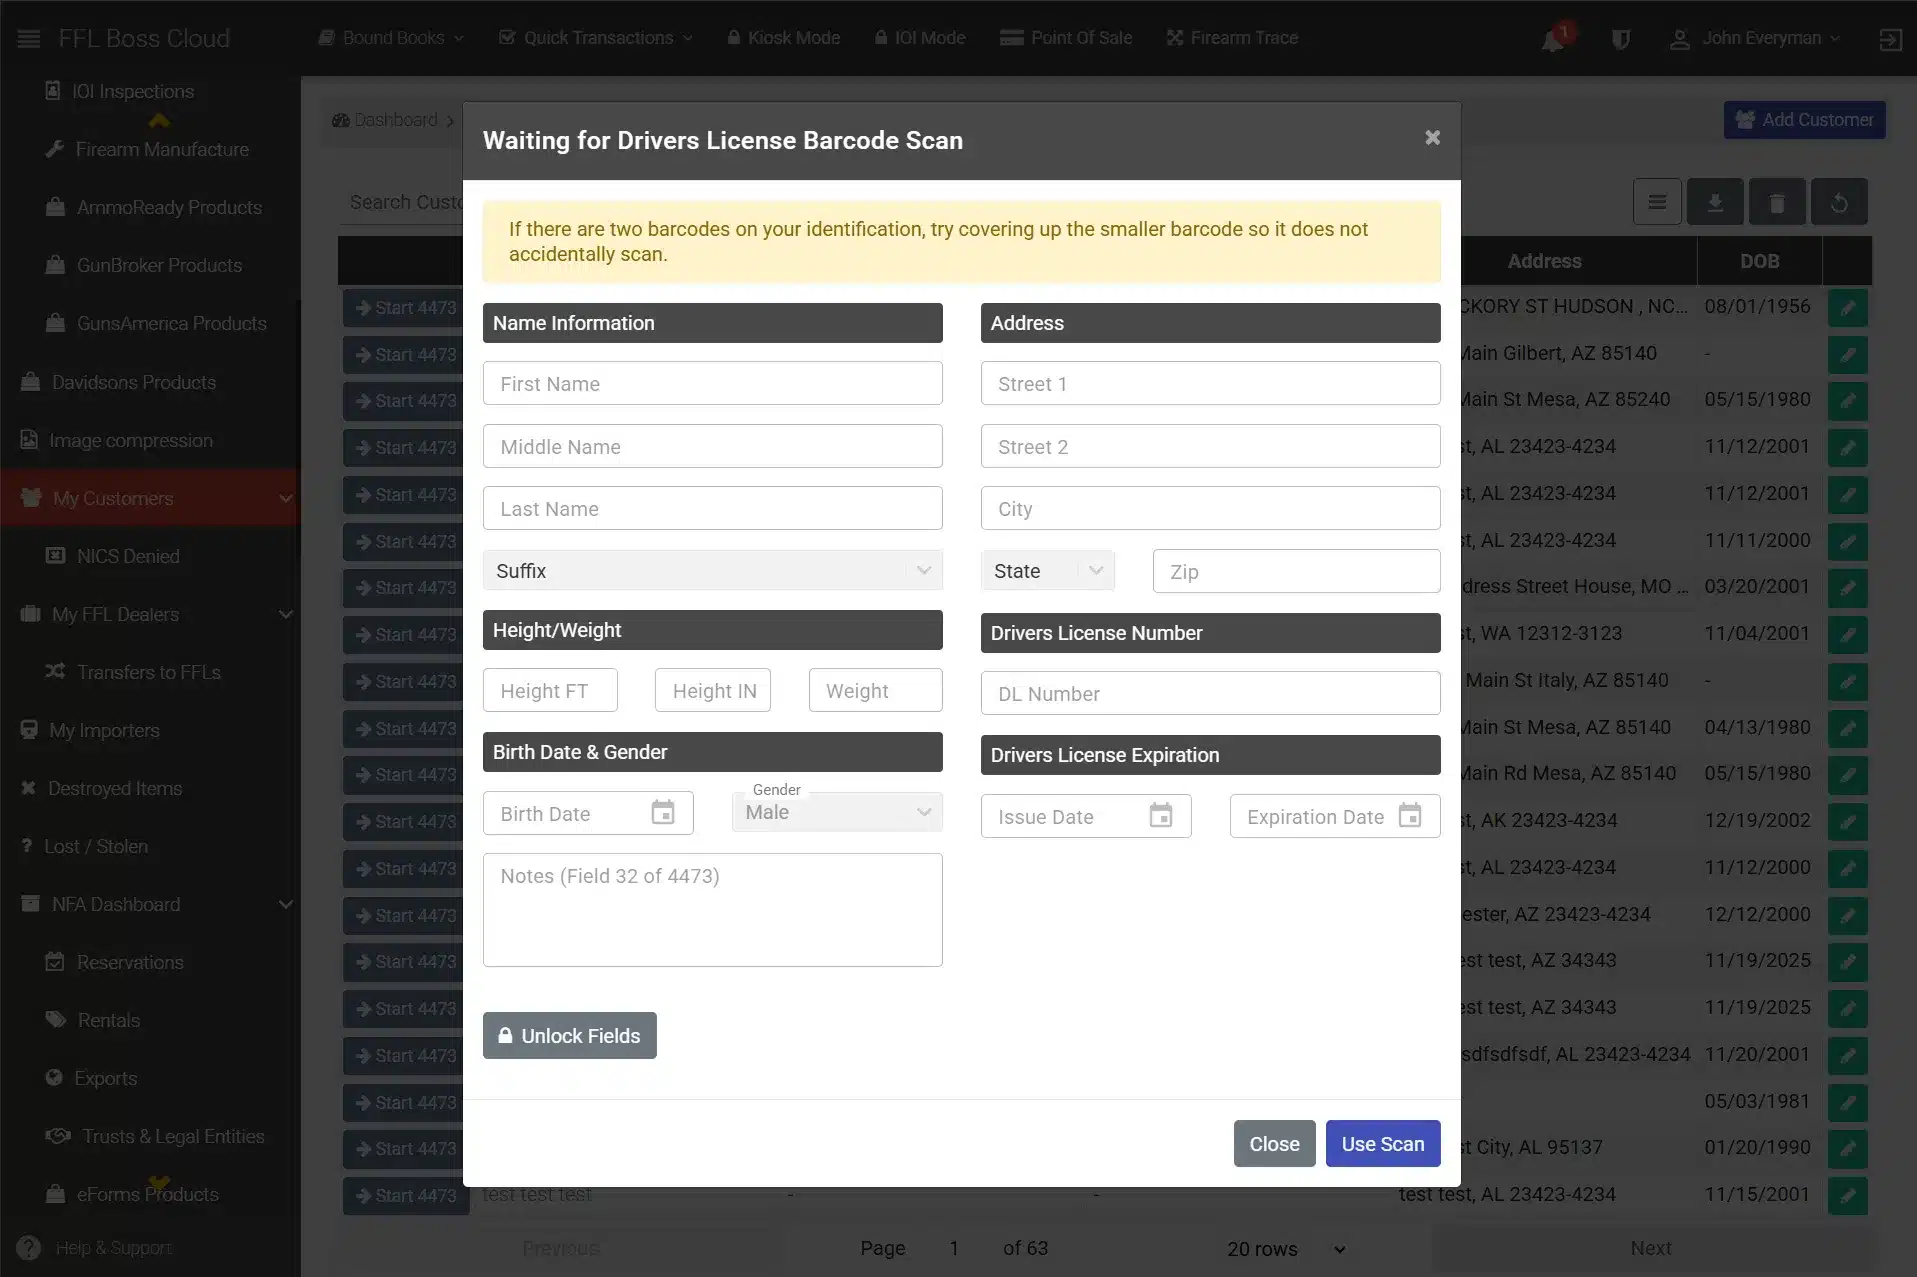Image resolution: width=1917 pixels, height=1277 pixels.
Task: Switch to IOI Mode
Action: pos(919,38)
